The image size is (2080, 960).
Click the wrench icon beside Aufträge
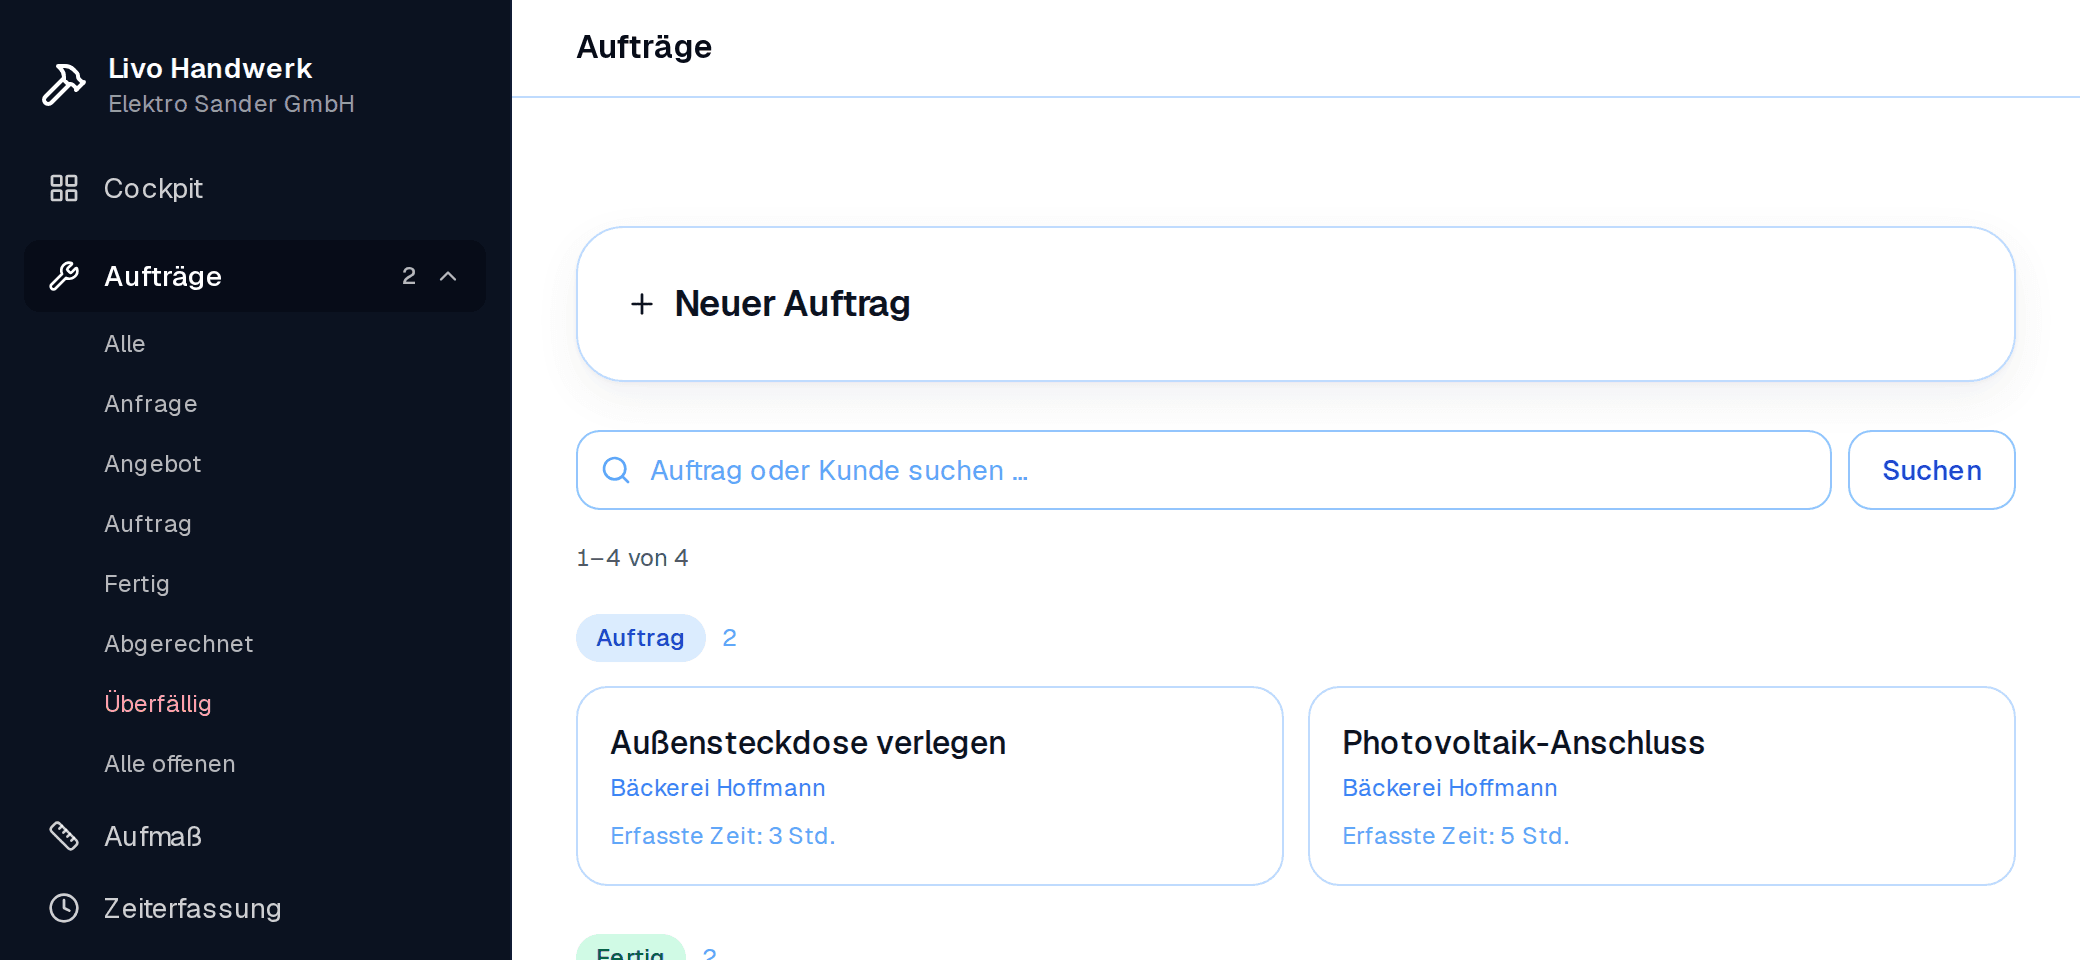[x=64, y=276]
